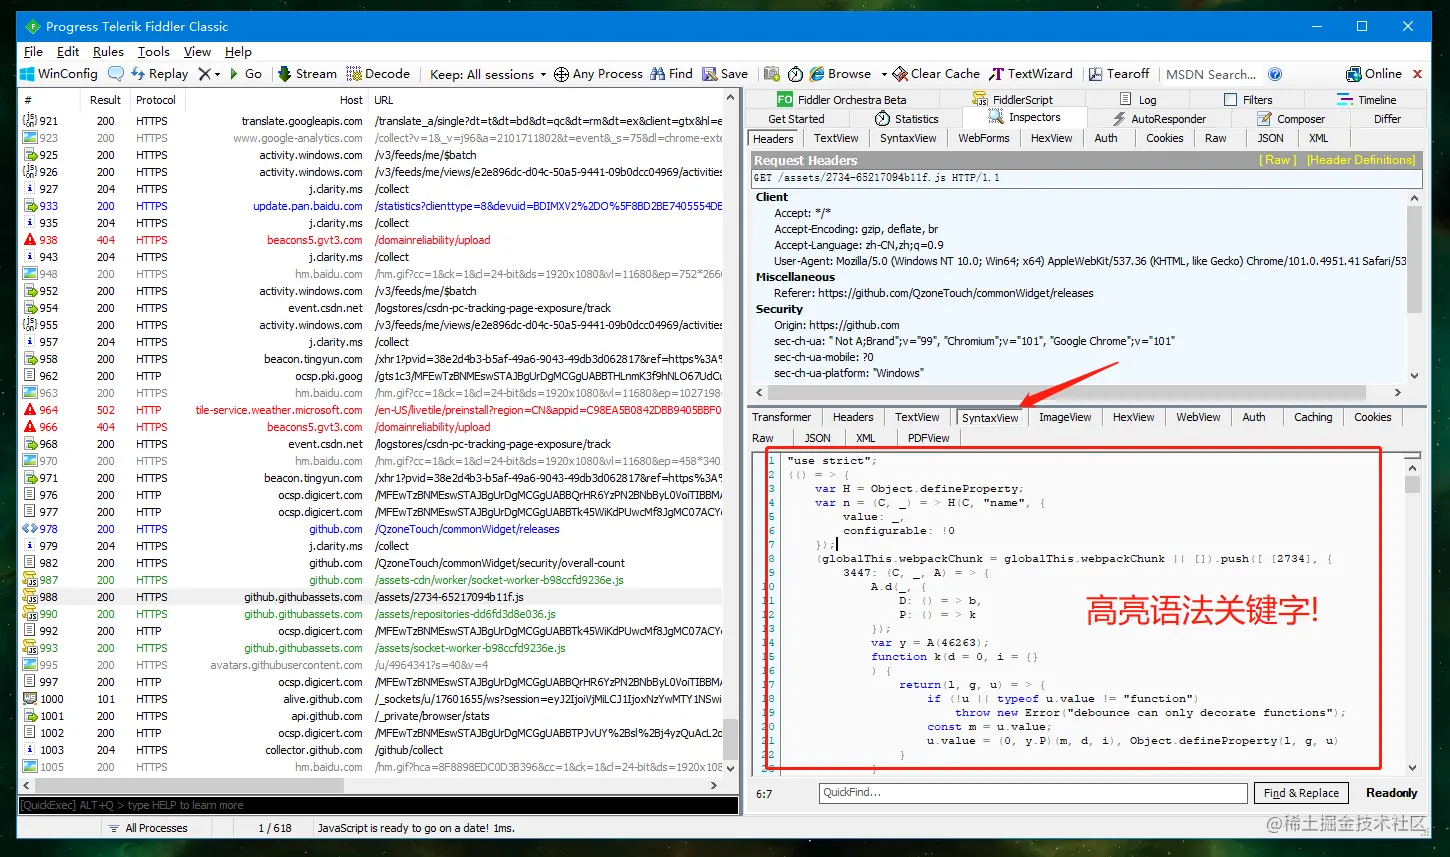The image size is (1450, 857).
Task: Switch to the Composer tab
Action: tap(1290, 119)
